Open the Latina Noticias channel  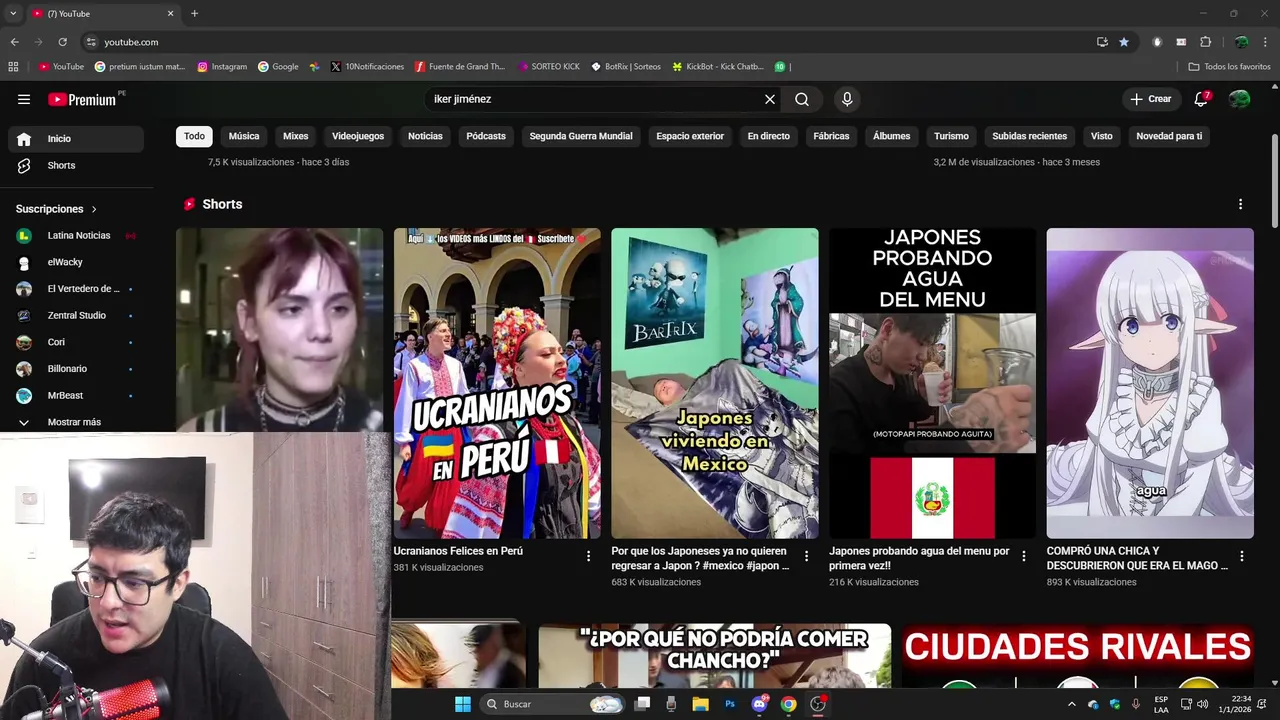76,235
